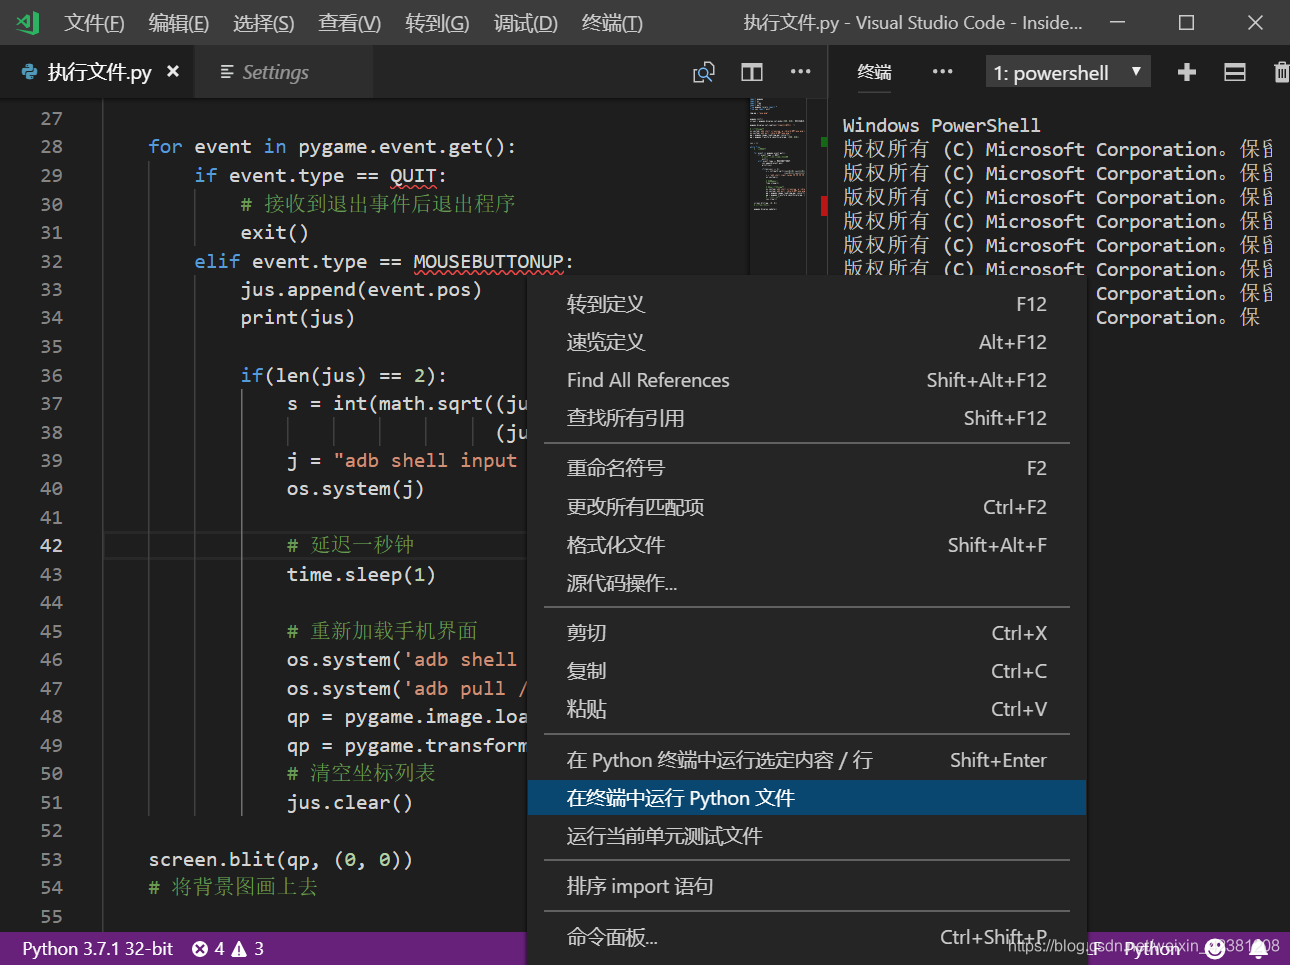Screen dimensions: 1290x965
Task: Click Python 3.7.1 32-bit interpreter status
Action: pyautogui.click(x=97, y=948)
